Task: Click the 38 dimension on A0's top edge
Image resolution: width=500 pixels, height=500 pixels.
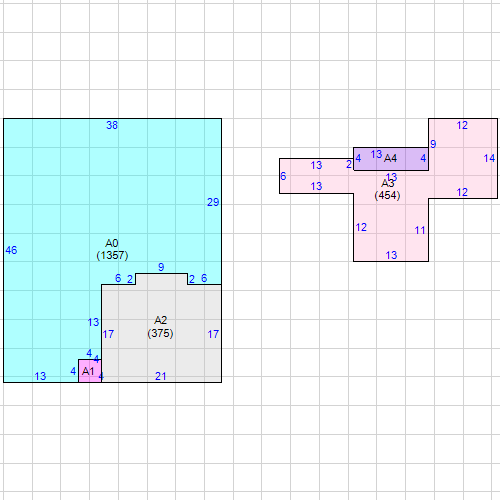Action: click(x=112, y=125)
